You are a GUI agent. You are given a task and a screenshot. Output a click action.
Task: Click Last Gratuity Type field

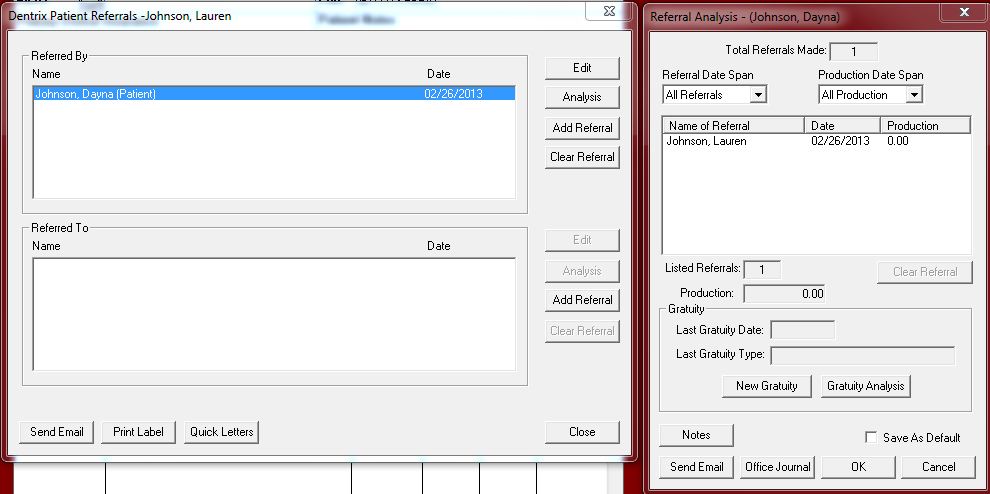[x=862, y=355]
